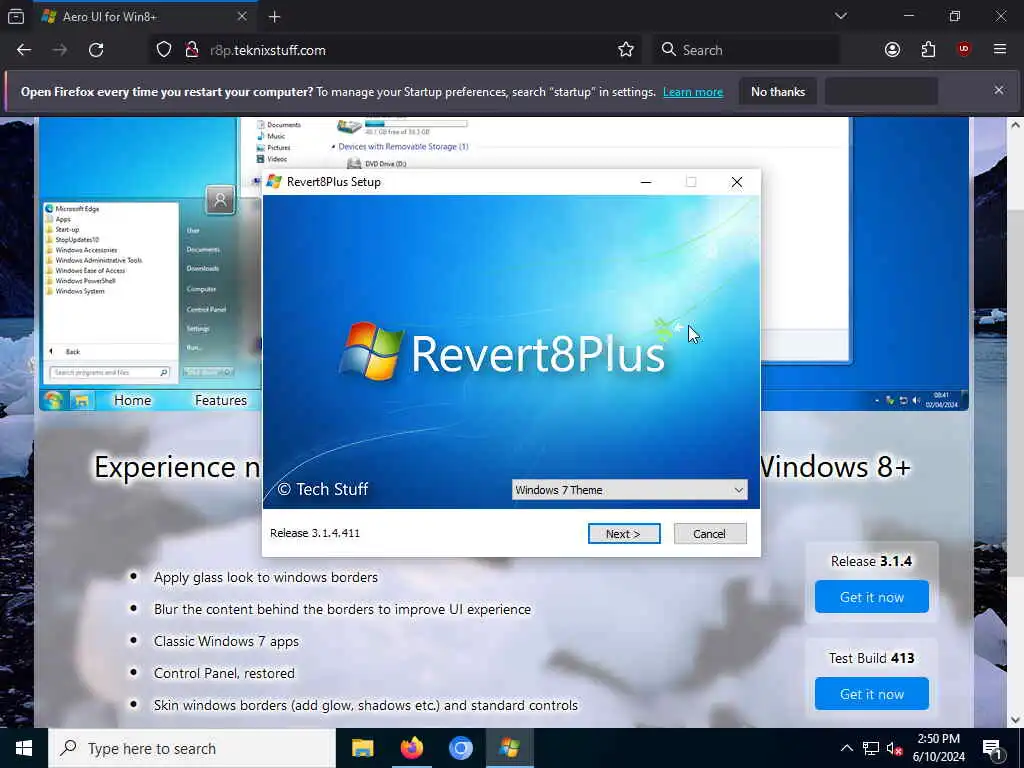Viewport: 1024px width, 768px height.
Task: Click the taskbar search box
Action: pyautogui.click(x=192, y=748)
